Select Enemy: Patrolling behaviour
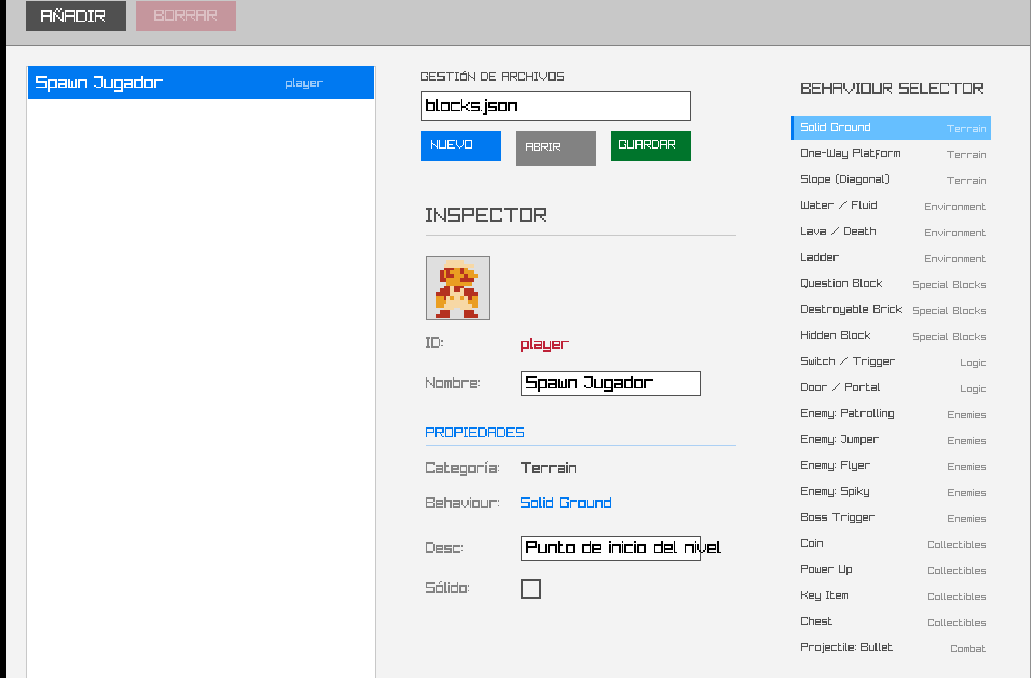The width and height of the screenshot is (1031, 678). (x=891, y=414)
